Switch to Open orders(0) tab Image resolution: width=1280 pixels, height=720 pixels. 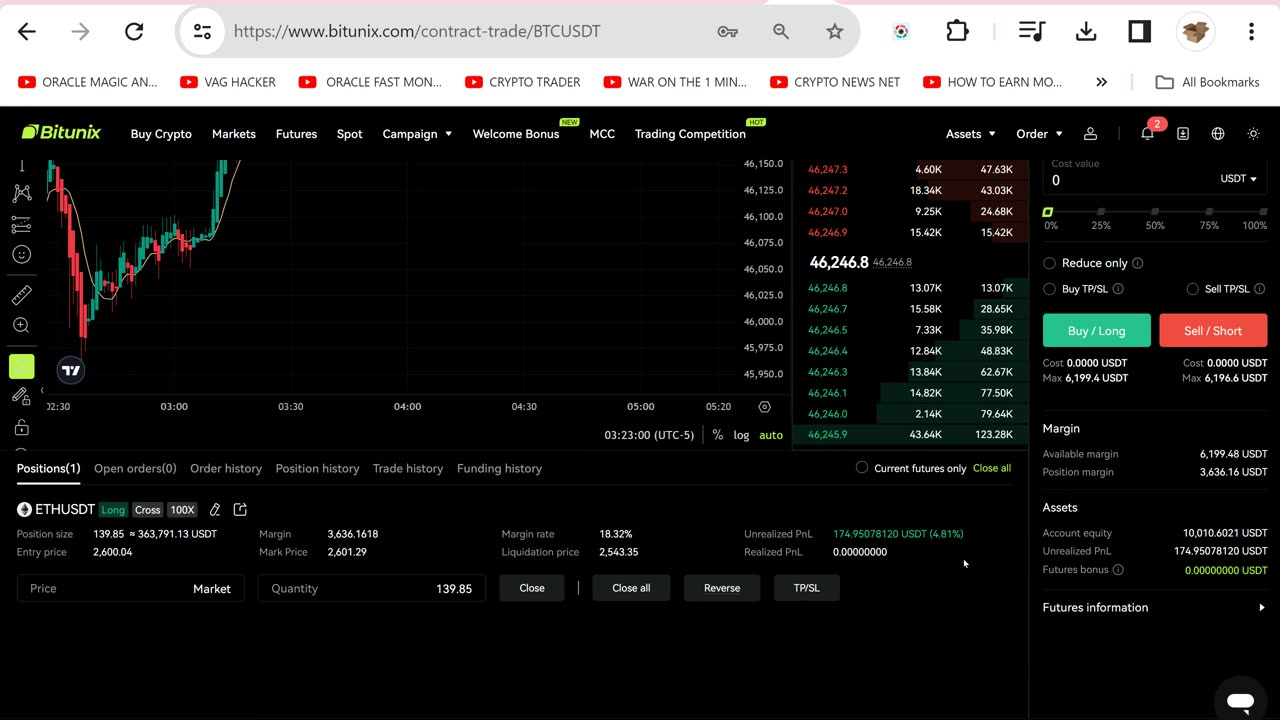point(135,468)
